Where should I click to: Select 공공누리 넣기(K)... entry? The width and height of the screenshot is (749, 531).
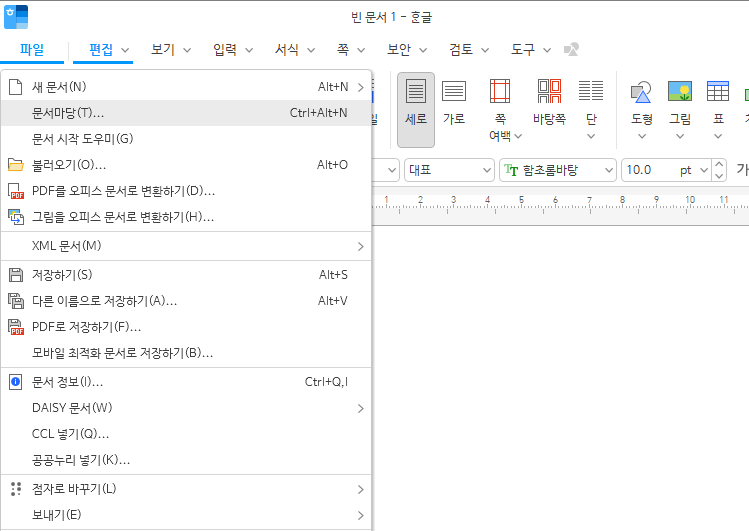click(186, 460)
